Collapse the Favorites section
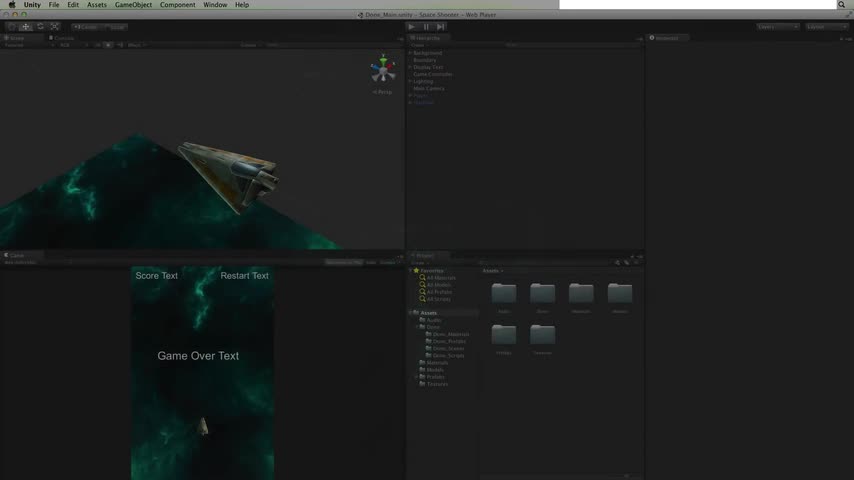The width and height of the screenshot is (854, 480). tap(410, 270)
